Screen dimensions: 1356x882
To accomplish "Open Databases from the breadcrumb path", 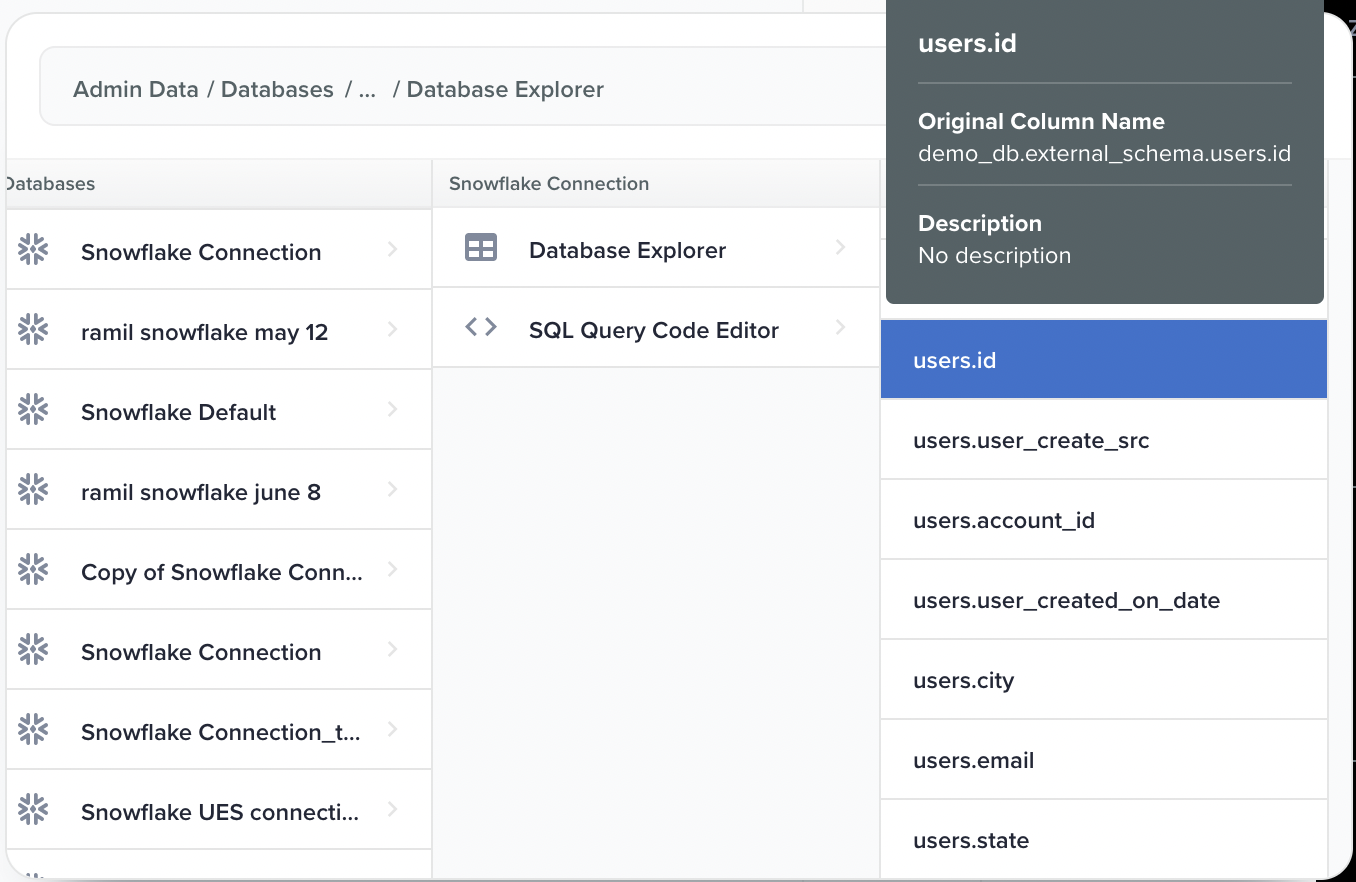I will pos(277,90).
